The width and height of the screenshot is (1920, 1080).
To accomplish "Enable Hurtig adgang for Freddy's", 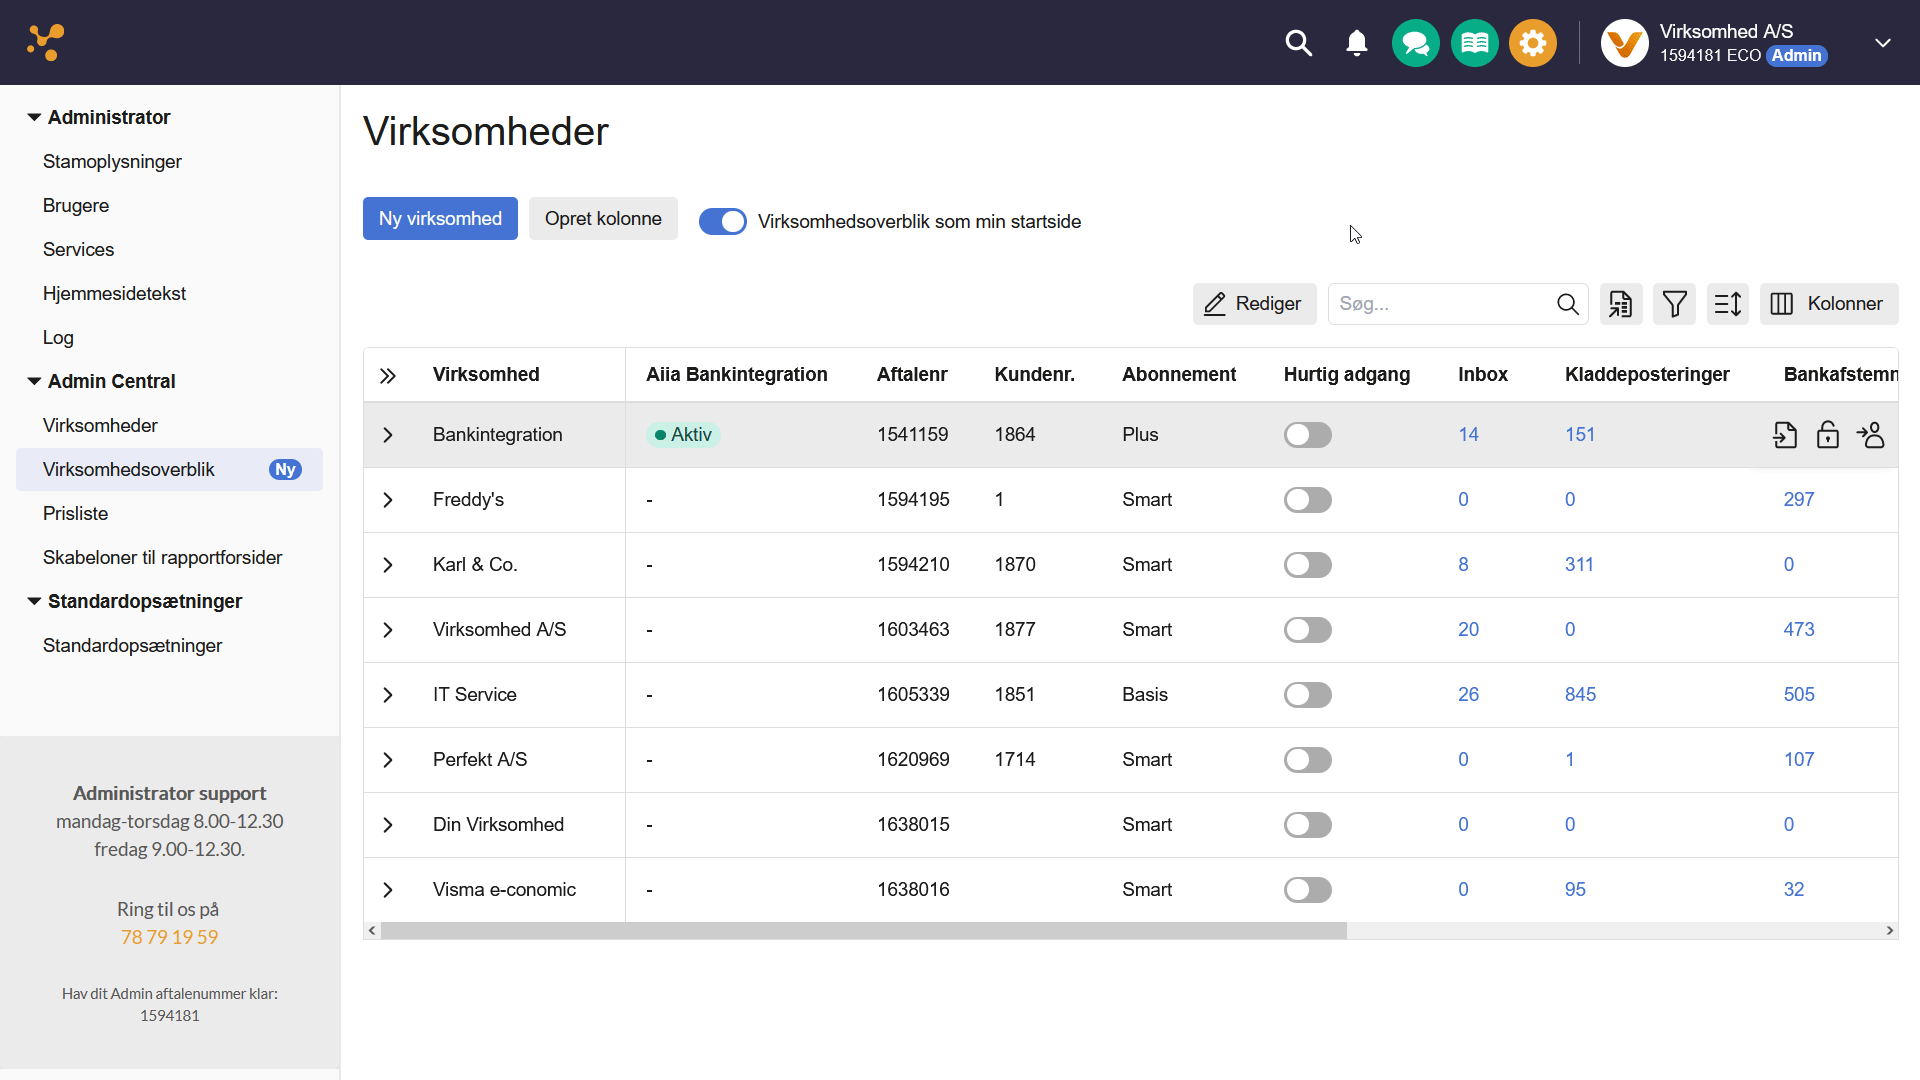I will (1307, 500).
